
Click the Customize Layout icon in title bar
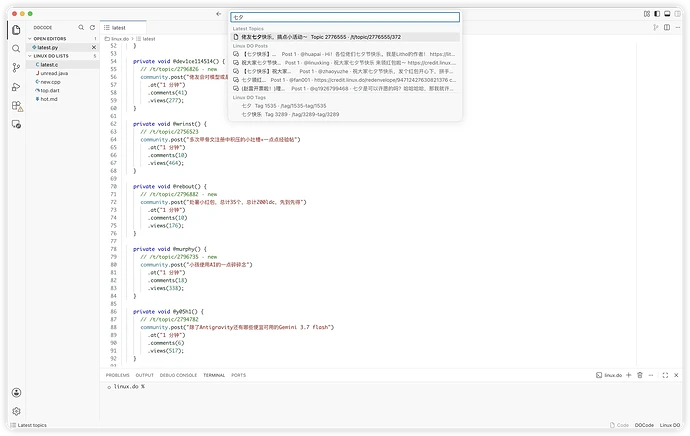click(647, 14)
